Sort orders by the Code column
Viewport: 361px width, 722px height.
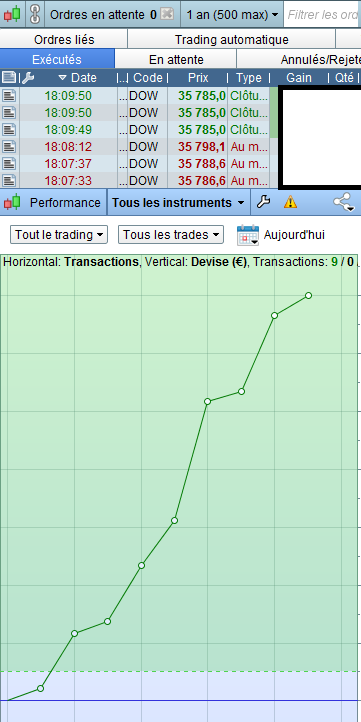(147, 77)
